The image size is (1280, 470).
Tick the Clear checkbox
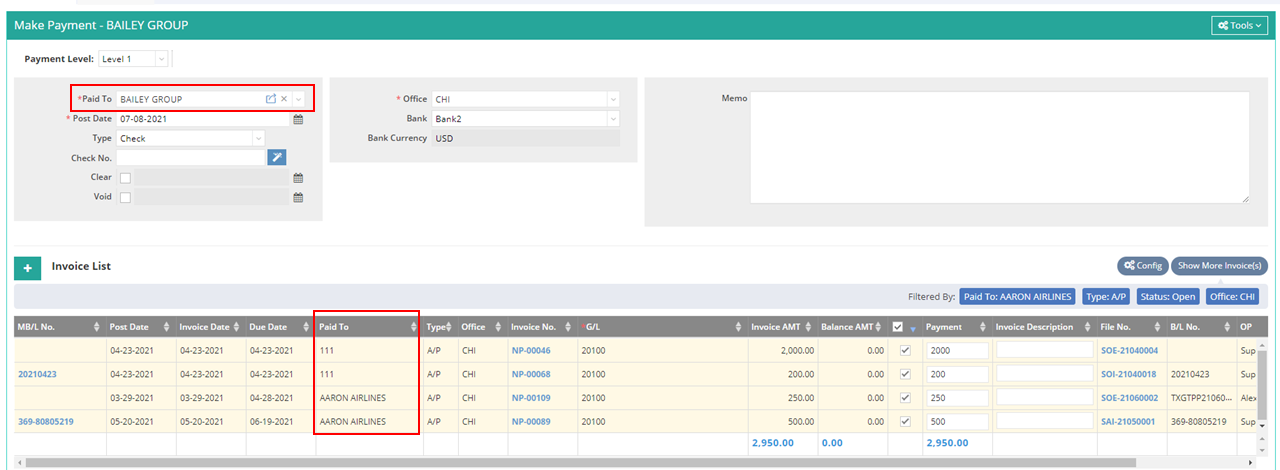[x=125, y=177]
